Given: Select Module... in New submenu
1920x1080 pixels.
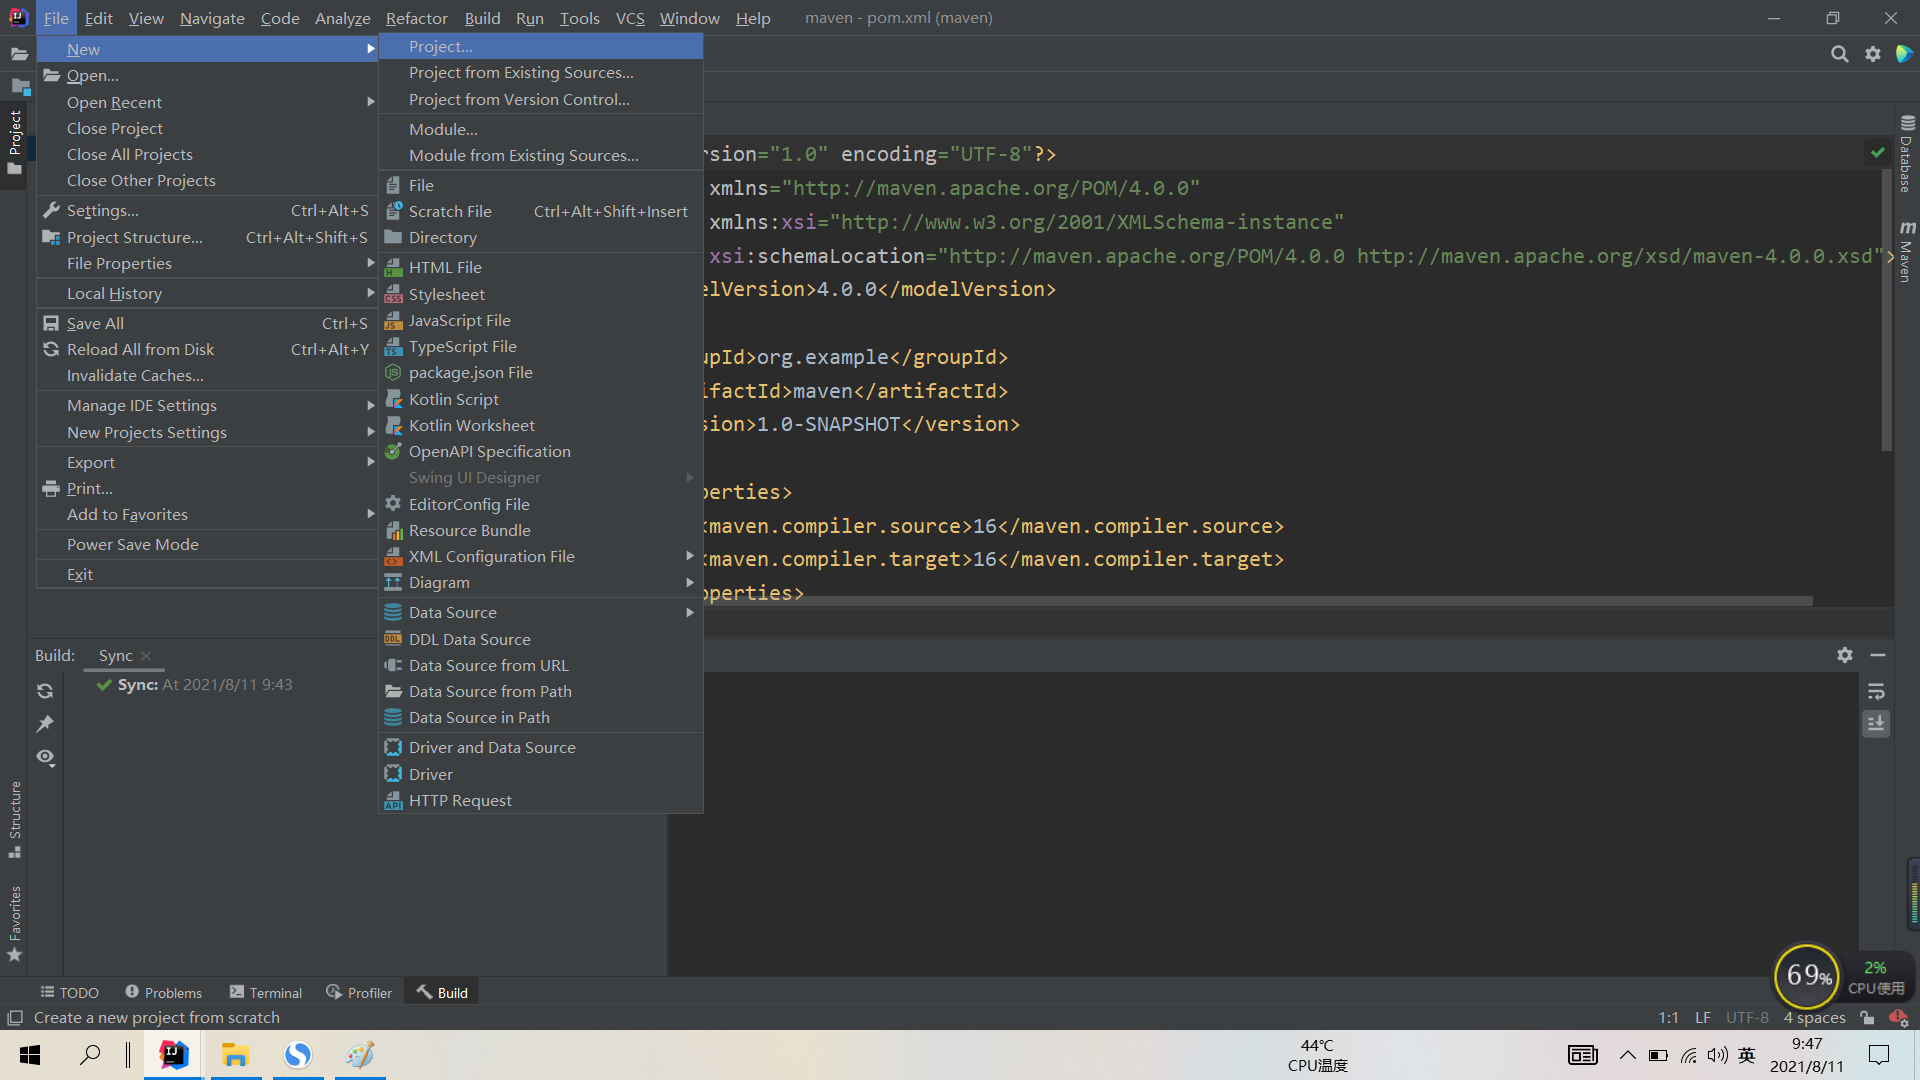Looking at the screenshot, I should tap(443, 129).
